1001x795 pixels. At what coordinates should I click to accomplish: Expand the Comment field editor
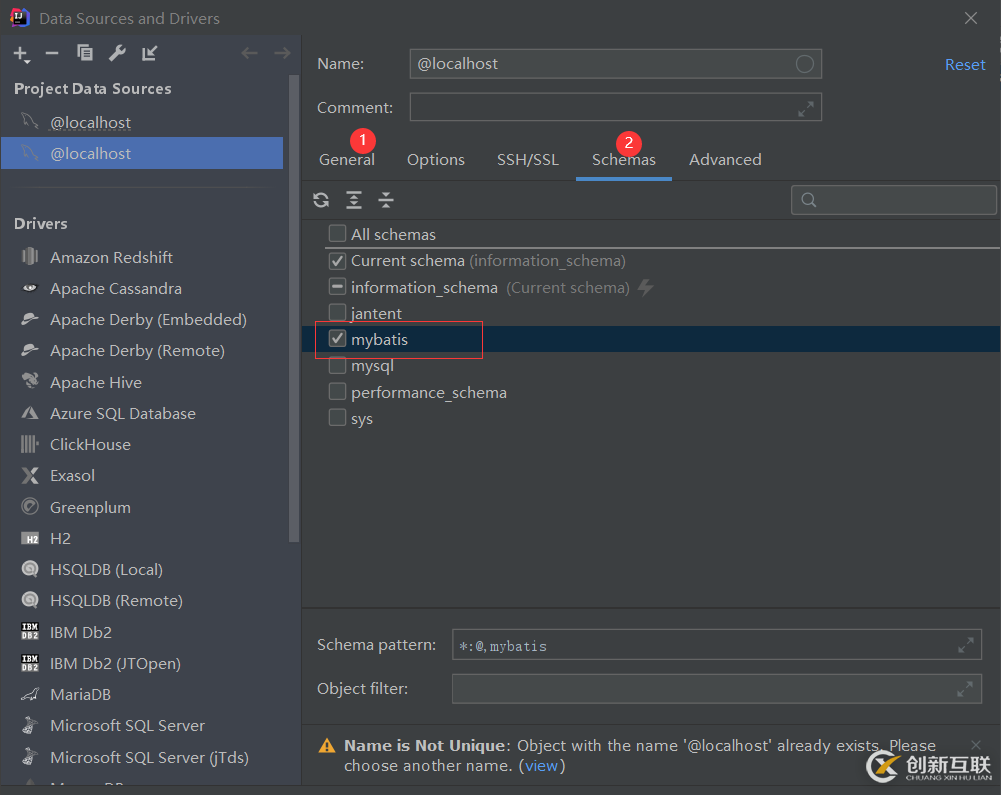pyautogui.click(x=806, y=109)
